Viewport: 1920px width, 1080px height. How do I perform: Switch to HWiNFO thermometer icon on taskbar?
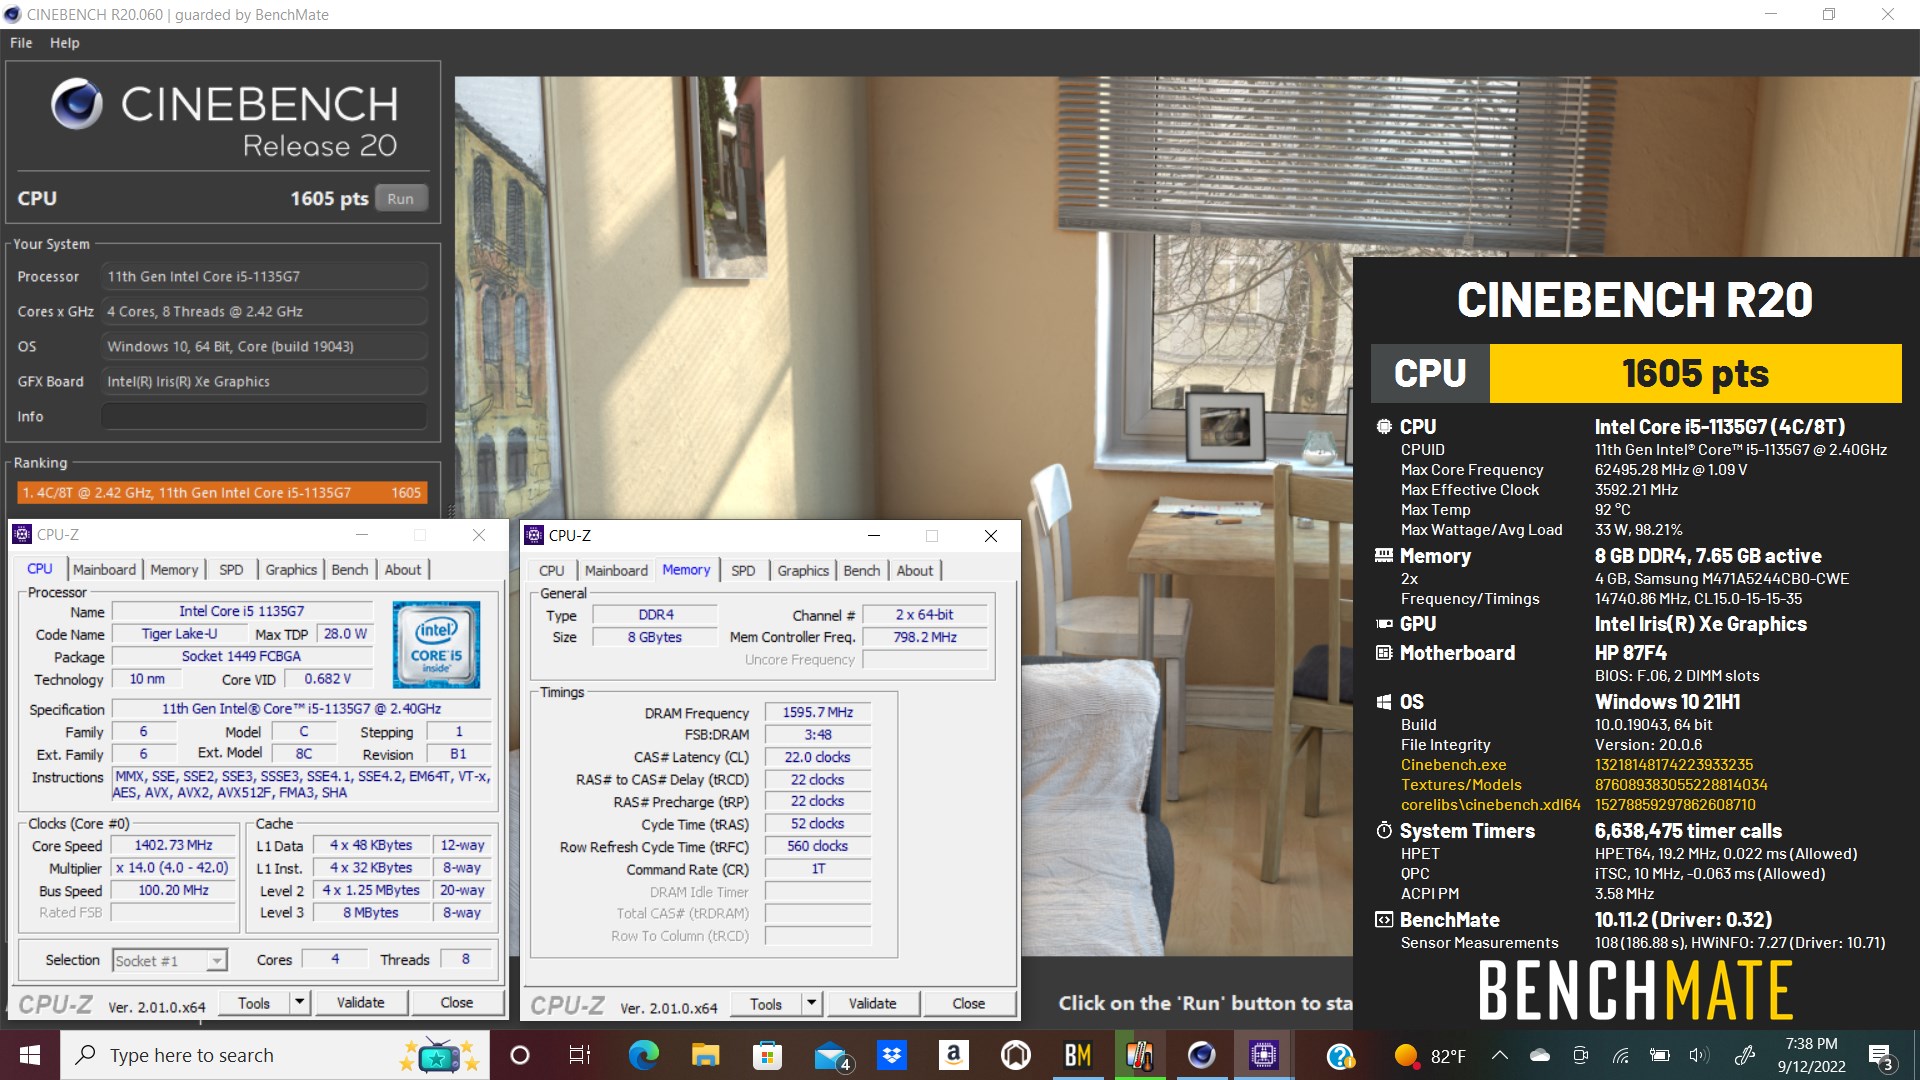click(1139, 1055)
